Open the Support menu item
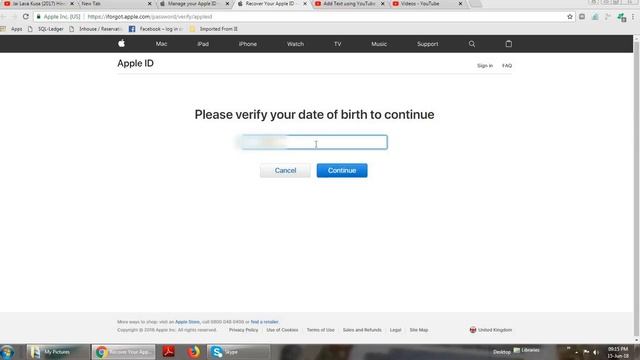This screenshot has width=640, height=360. pyautogui.click(x=427, y=44)
